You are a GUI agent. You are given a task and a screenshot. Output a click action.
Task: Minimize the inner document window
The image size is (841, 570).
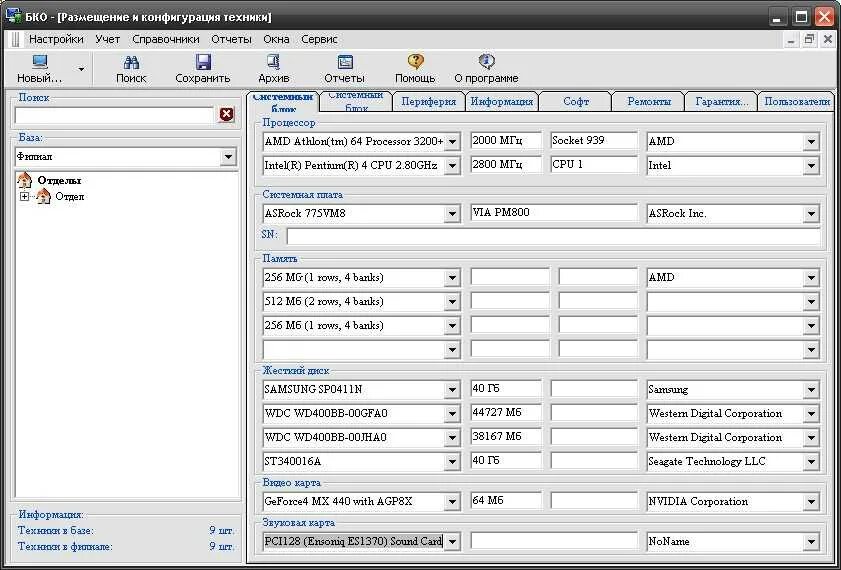pos(792,39)
